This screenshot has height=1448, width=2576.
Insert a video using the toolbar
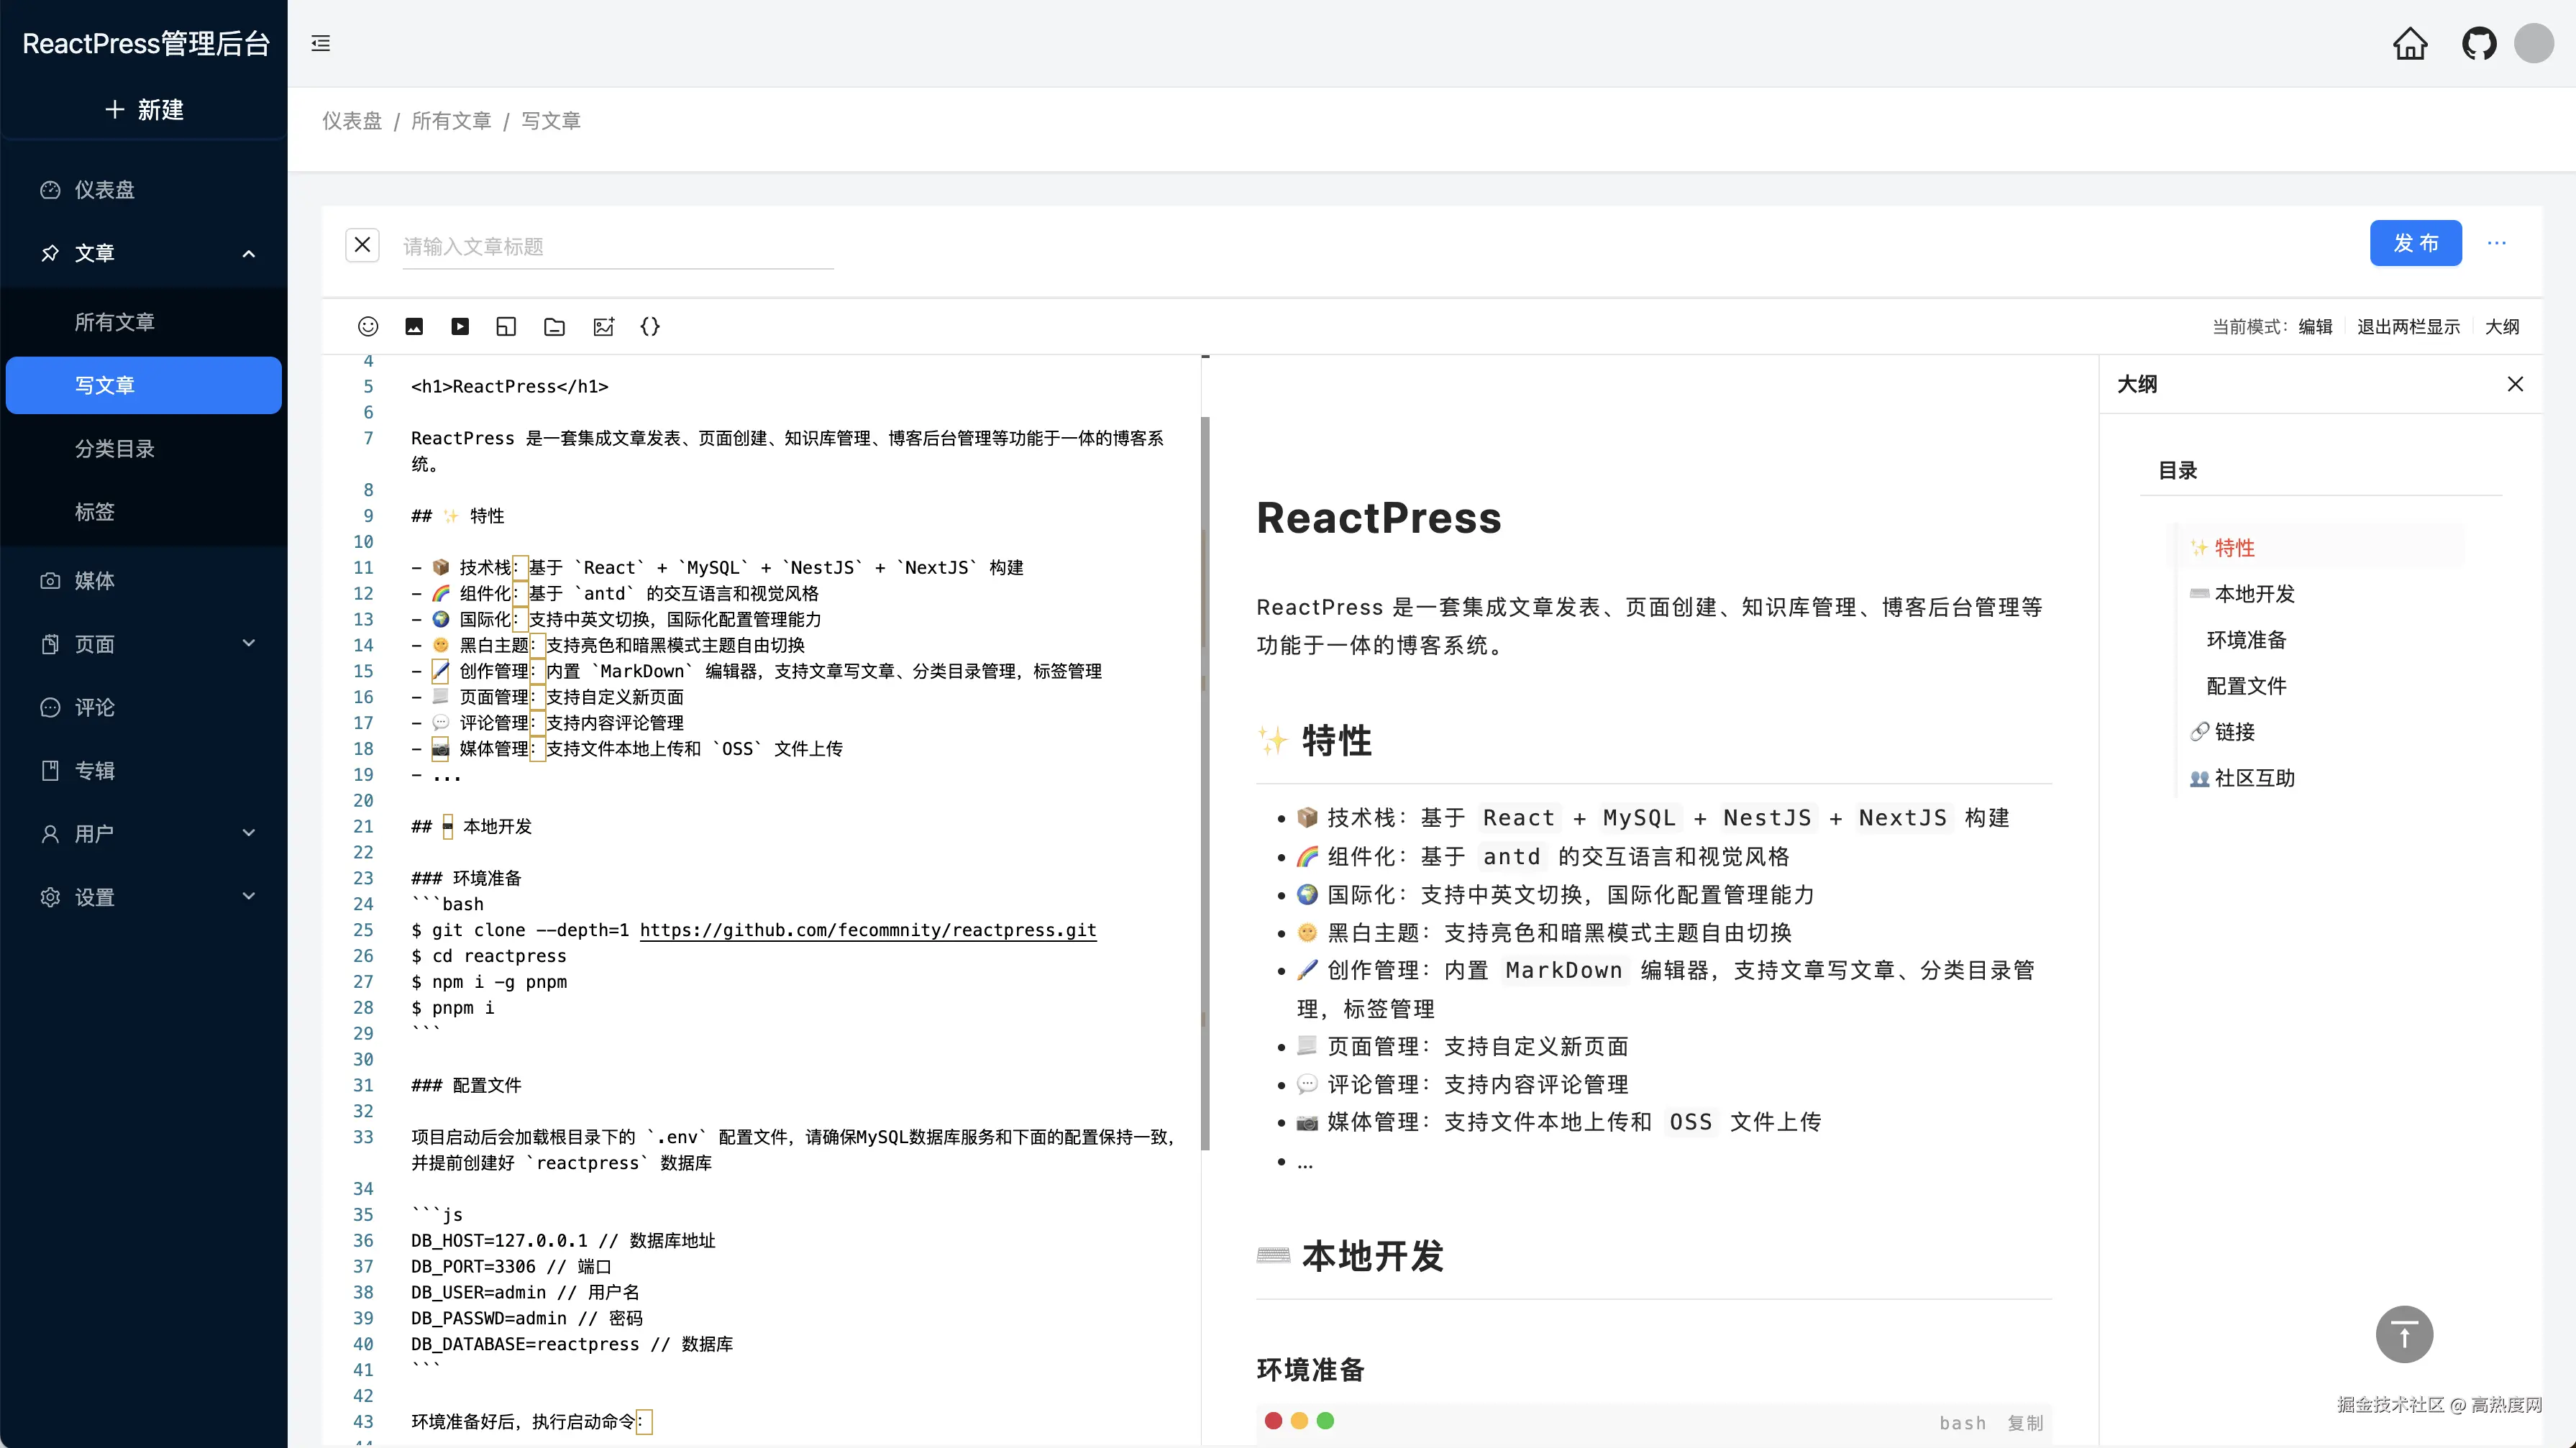point(460,326)
